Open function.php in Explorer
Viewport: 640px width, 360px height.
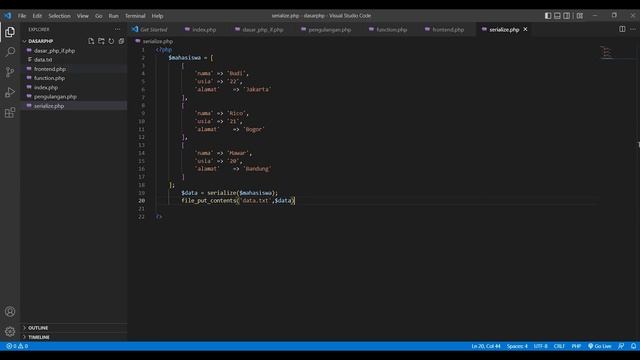point(49,78)
